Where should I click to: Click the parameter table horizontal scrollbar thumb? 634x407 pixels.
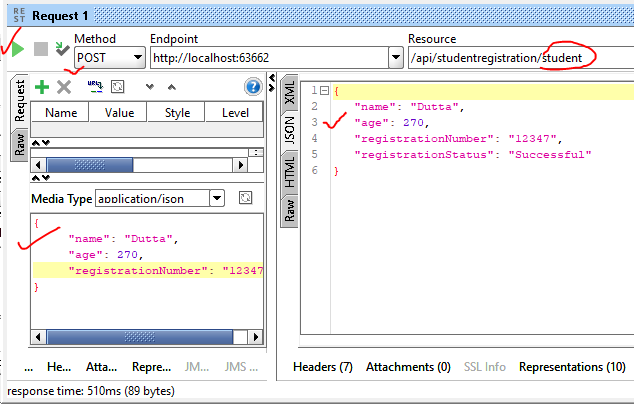click(x=90, y=165)
